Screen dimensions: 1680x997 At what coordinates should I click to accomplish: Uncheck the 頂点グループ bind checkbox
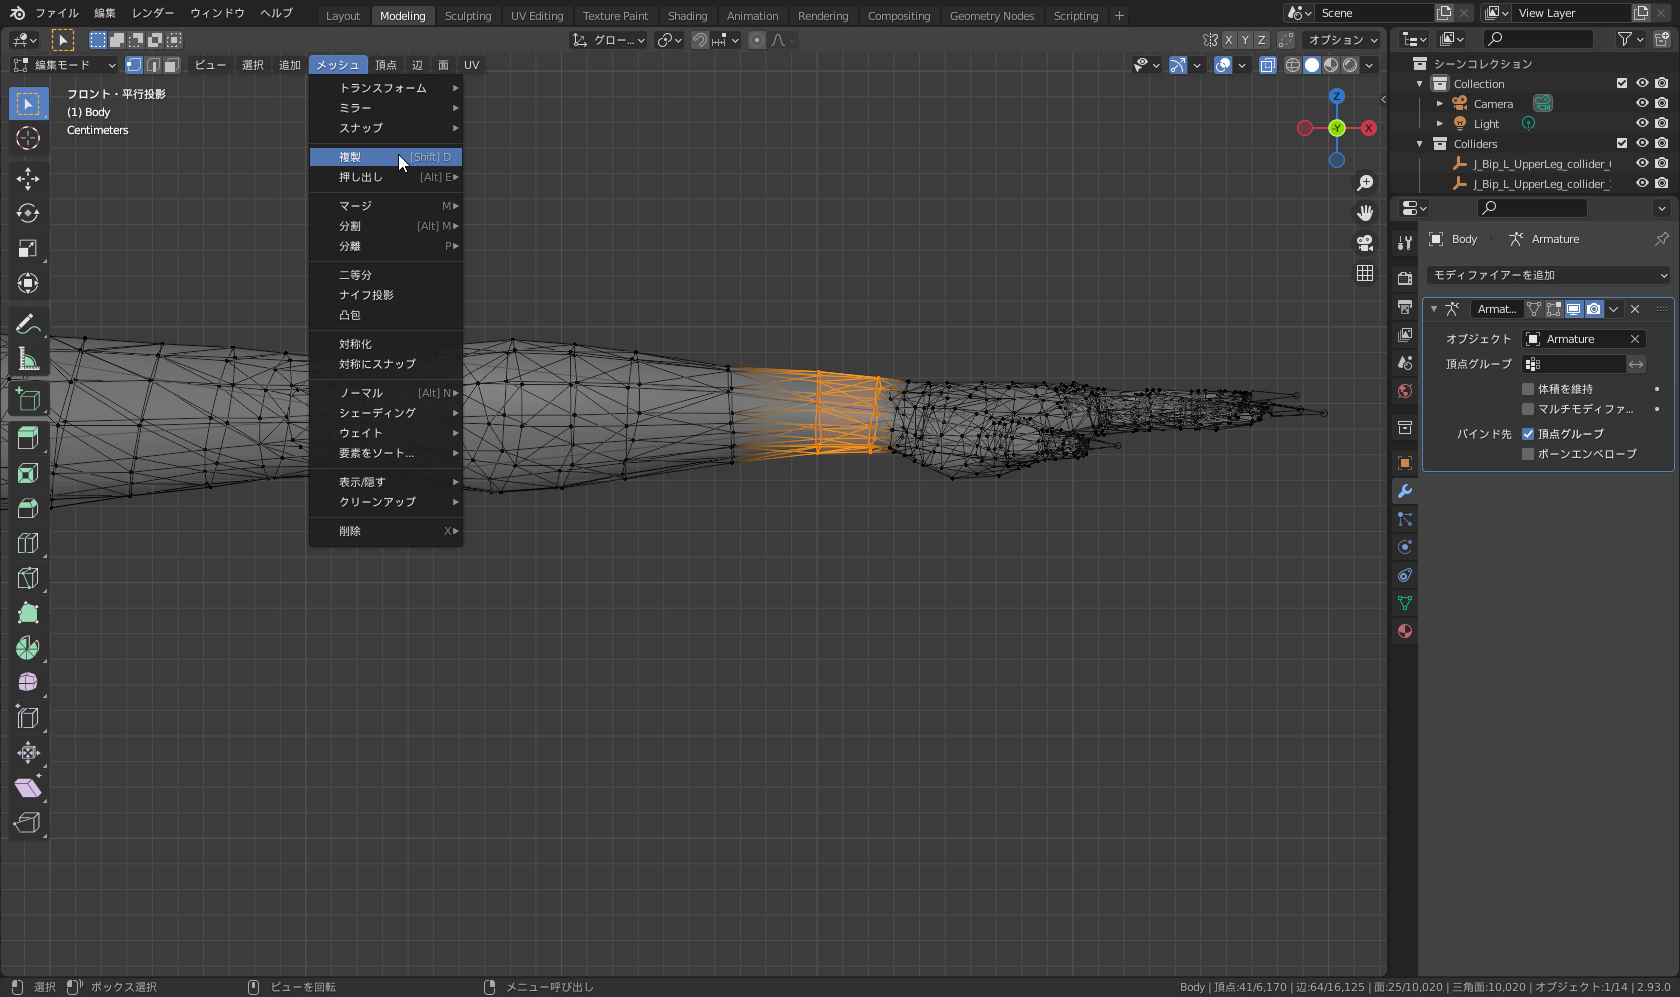coord(1528,434)
